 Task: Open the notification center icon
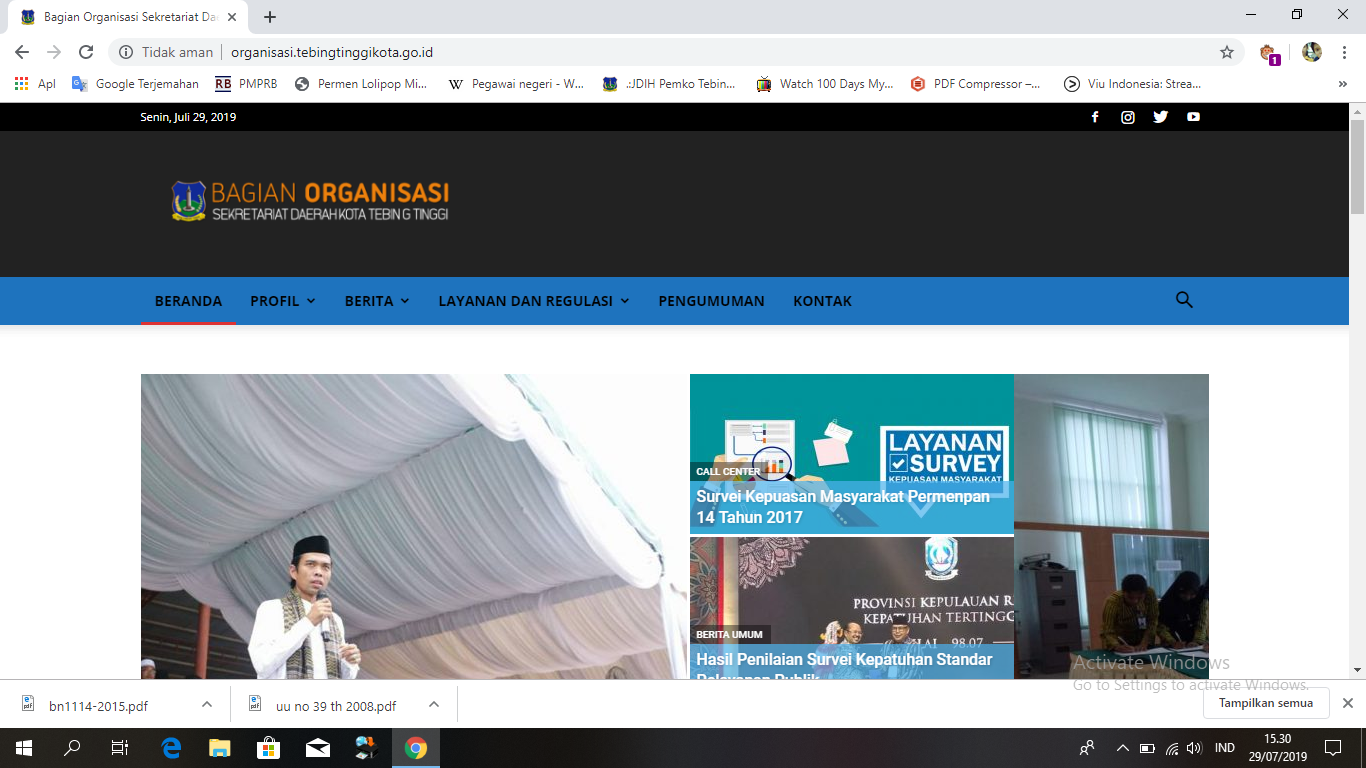(1332, 747)
